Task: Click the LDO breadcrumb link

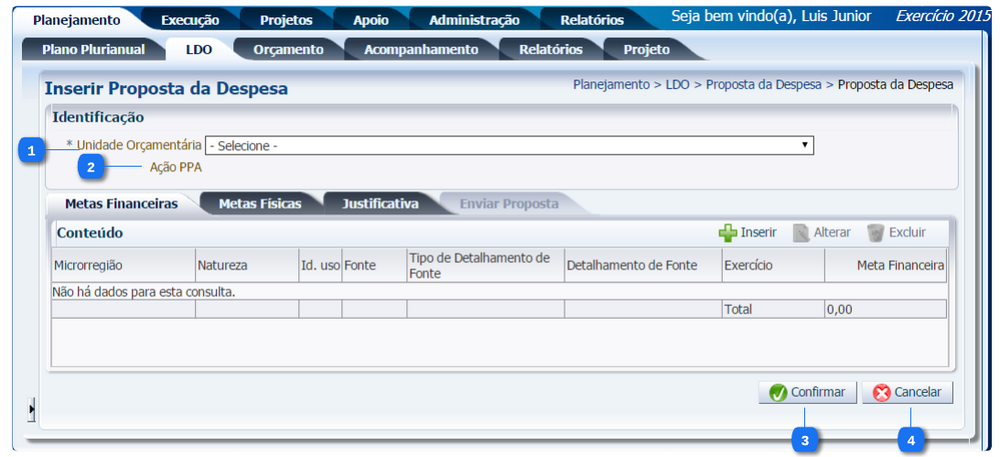Action: coord(677,85)
